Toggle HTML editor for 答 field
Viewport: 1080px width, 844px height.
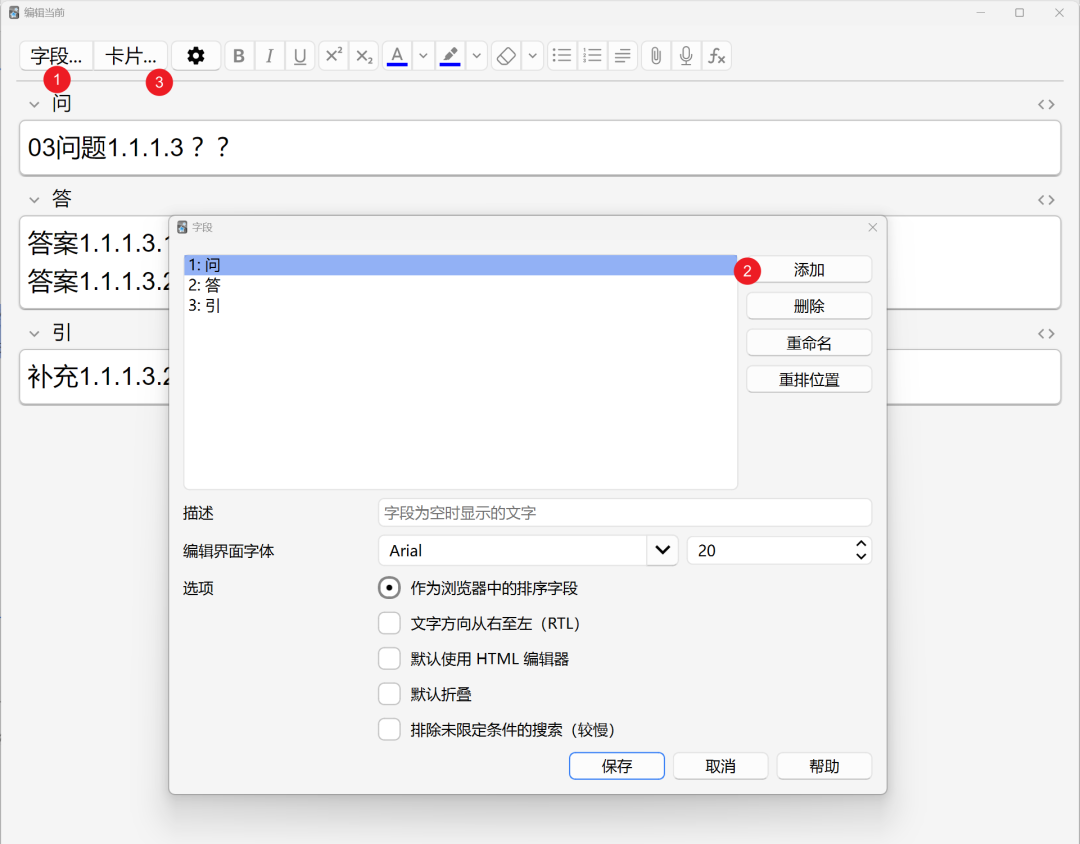(x=1046, y=200)
